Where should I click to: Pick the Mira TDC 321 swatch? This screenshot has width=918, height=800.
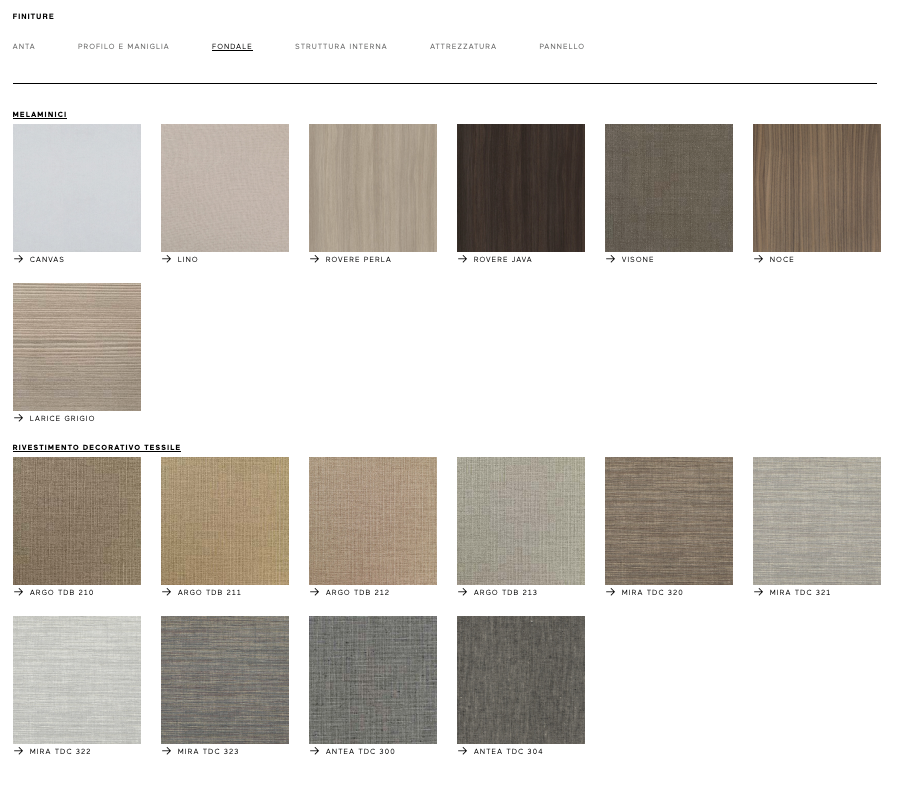[817, 521]
